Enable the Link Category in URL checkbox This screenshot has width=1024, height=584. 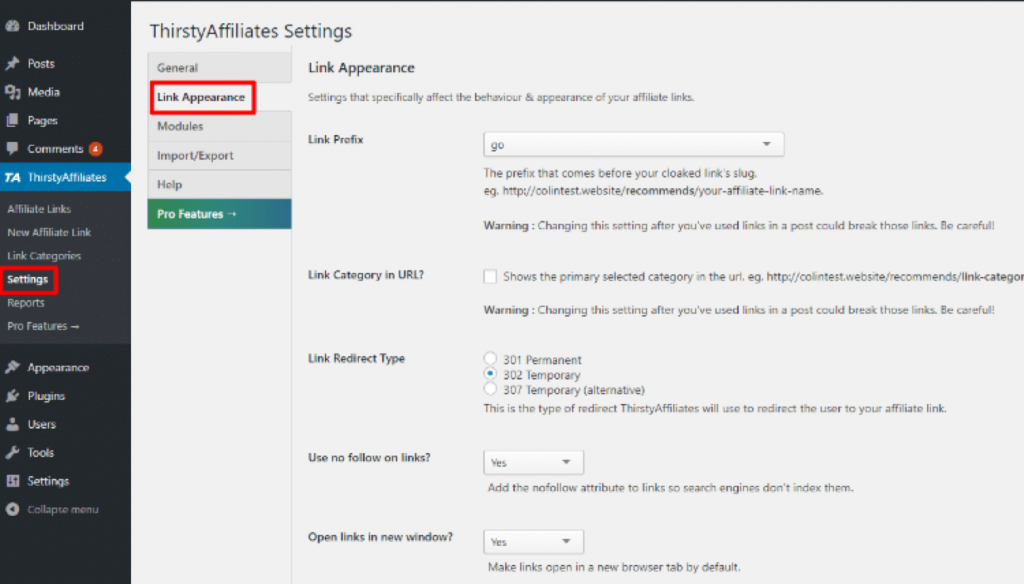(x=490, y=276)
